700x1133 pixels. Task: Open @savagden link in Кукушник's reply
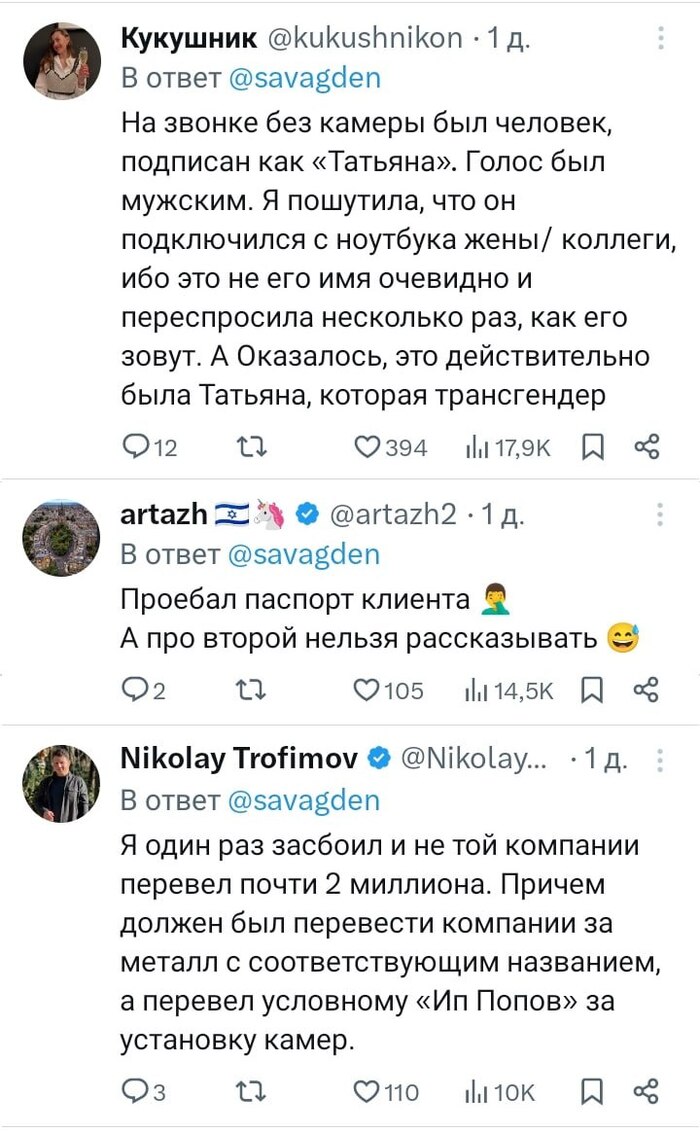[x=304, y=78]
